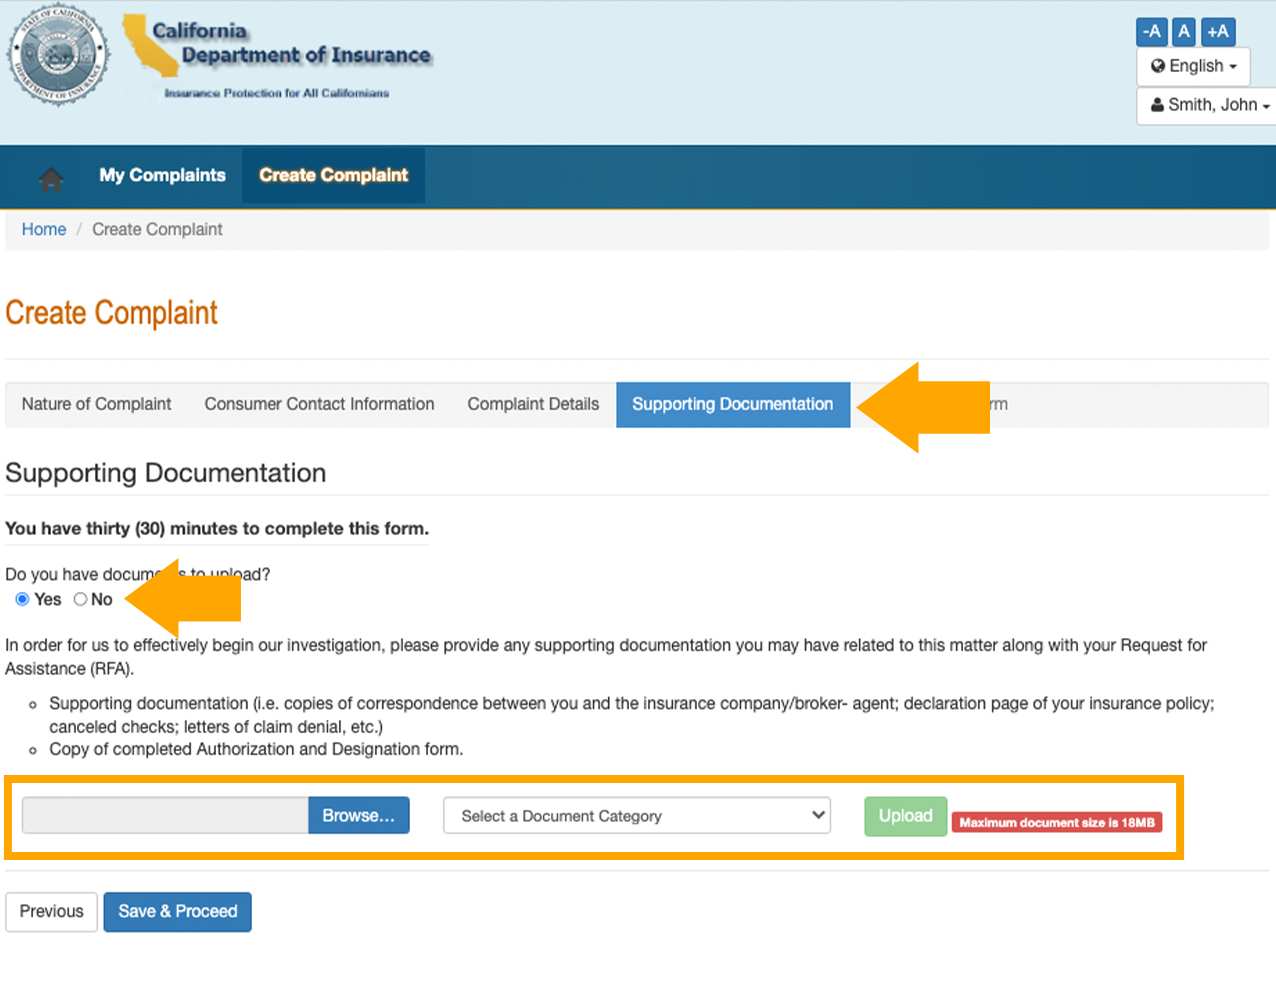Click the Copy of completed Authorization bullet text

click(256, 750)
